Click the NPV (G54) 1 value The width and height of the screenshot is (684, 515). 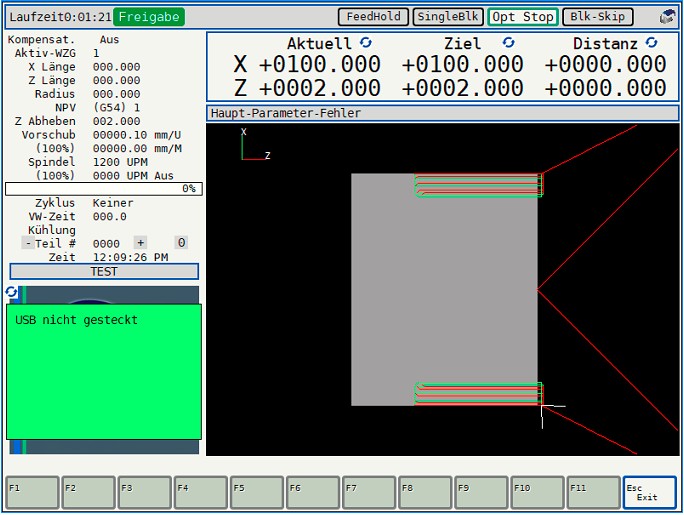116,108
